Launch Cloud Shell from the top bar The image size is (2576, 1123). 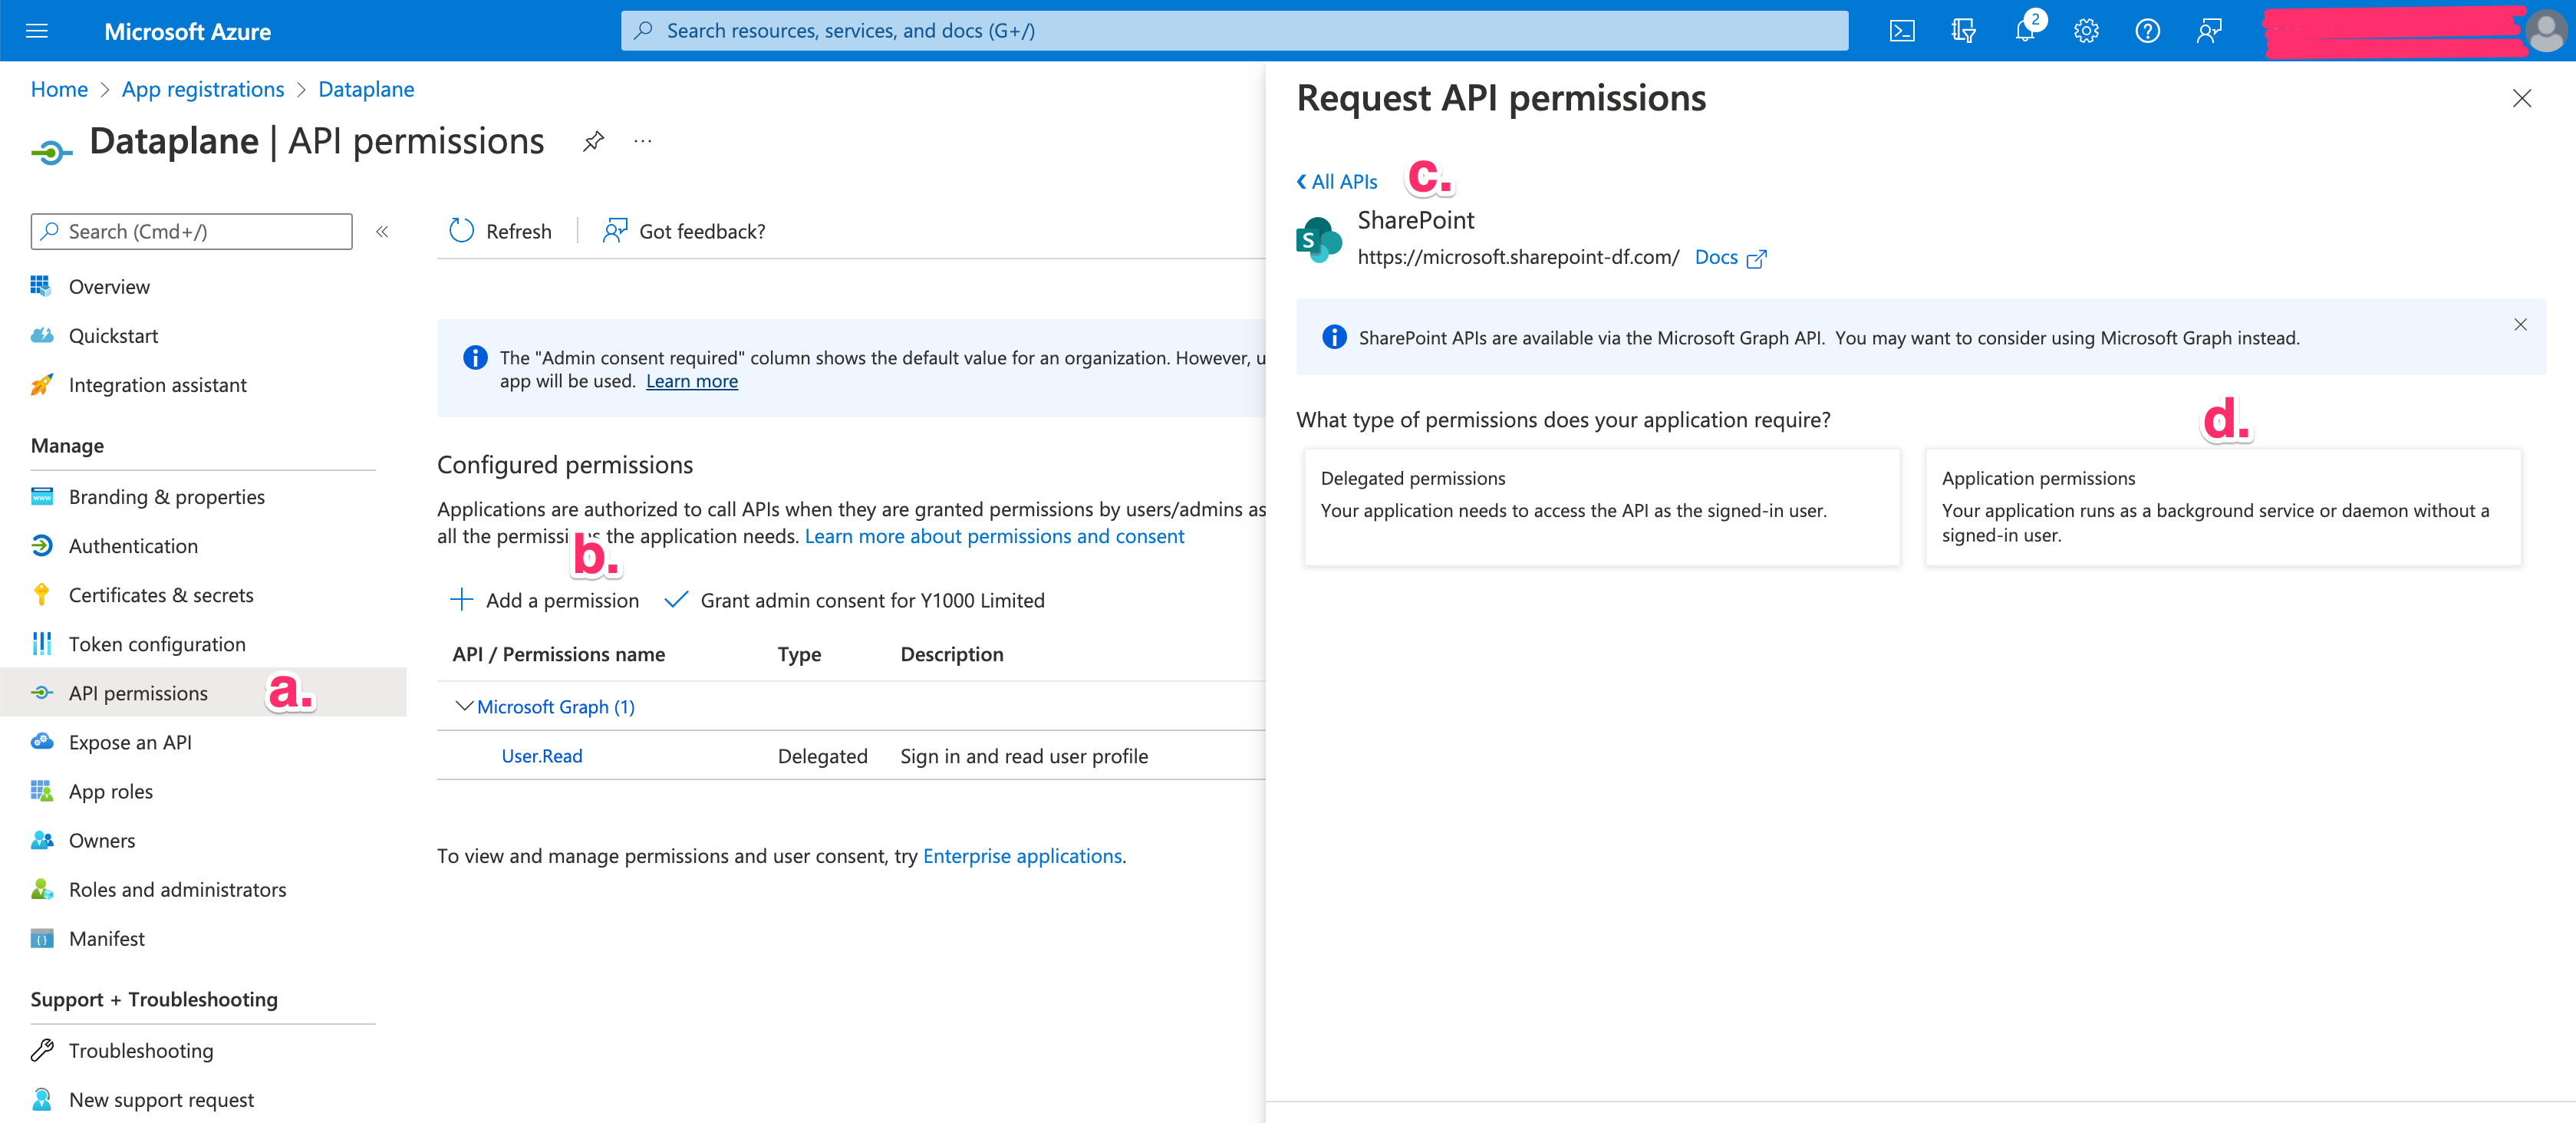1903,30
